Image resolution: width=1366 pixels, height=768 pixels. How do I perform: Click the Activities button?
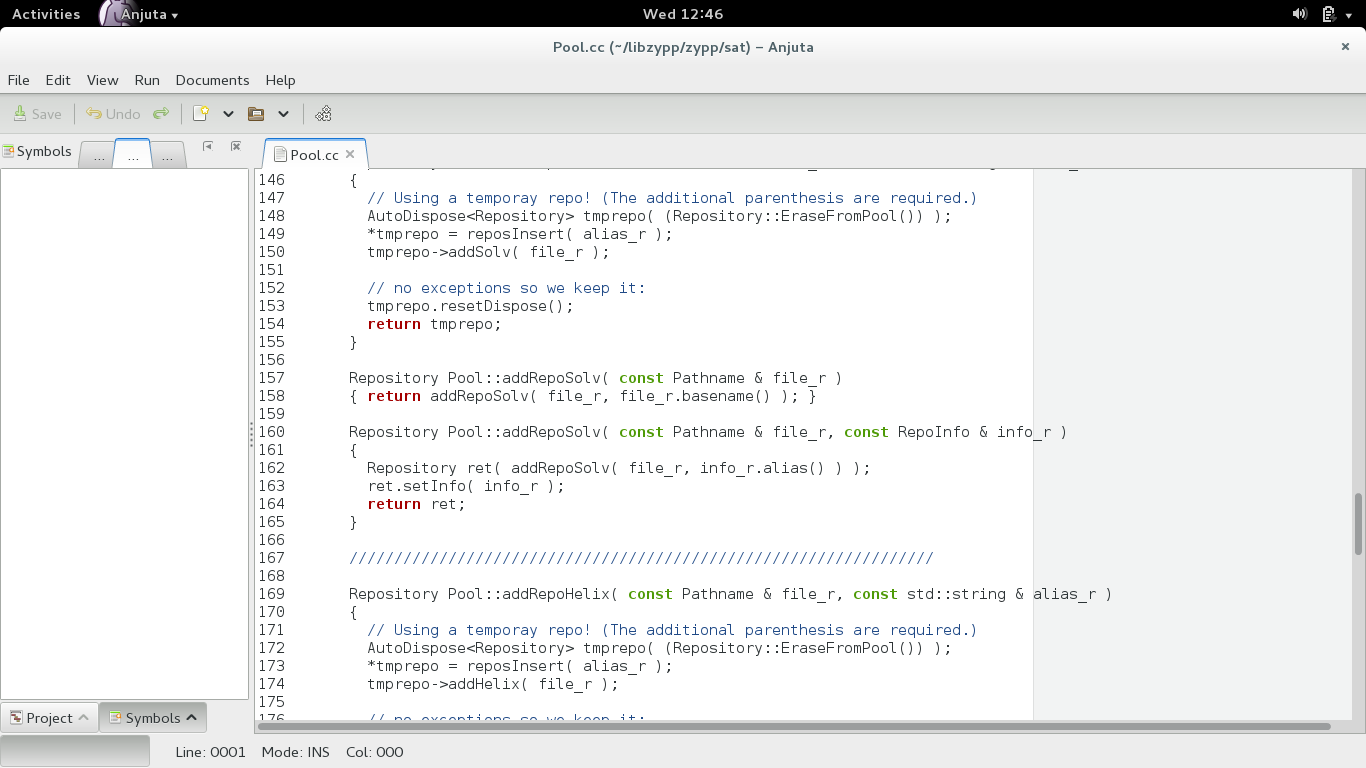(46, 14)
